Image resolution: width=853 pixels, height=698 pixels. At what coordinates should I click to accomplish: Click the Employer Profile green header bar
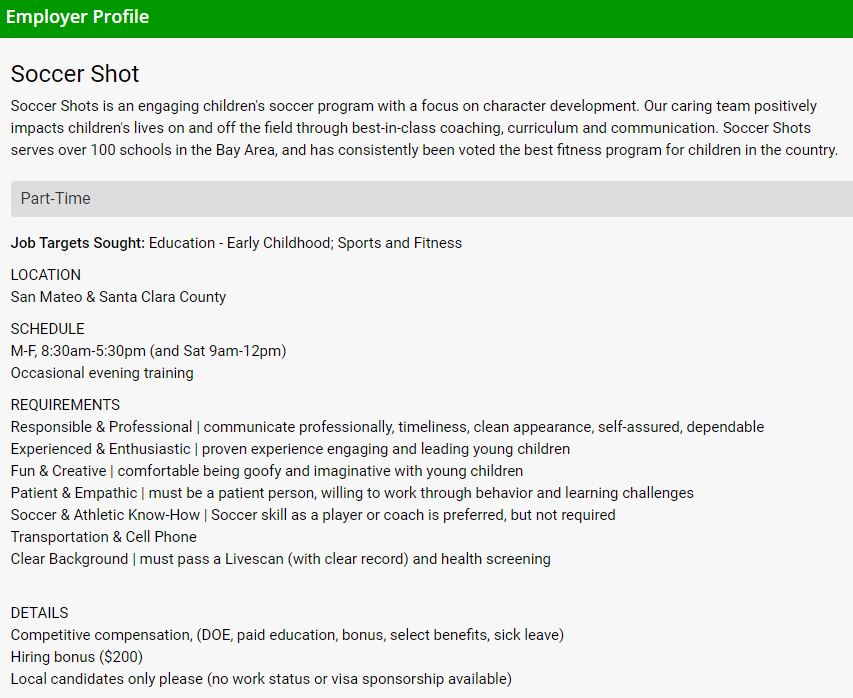click(x=426, y=18)
